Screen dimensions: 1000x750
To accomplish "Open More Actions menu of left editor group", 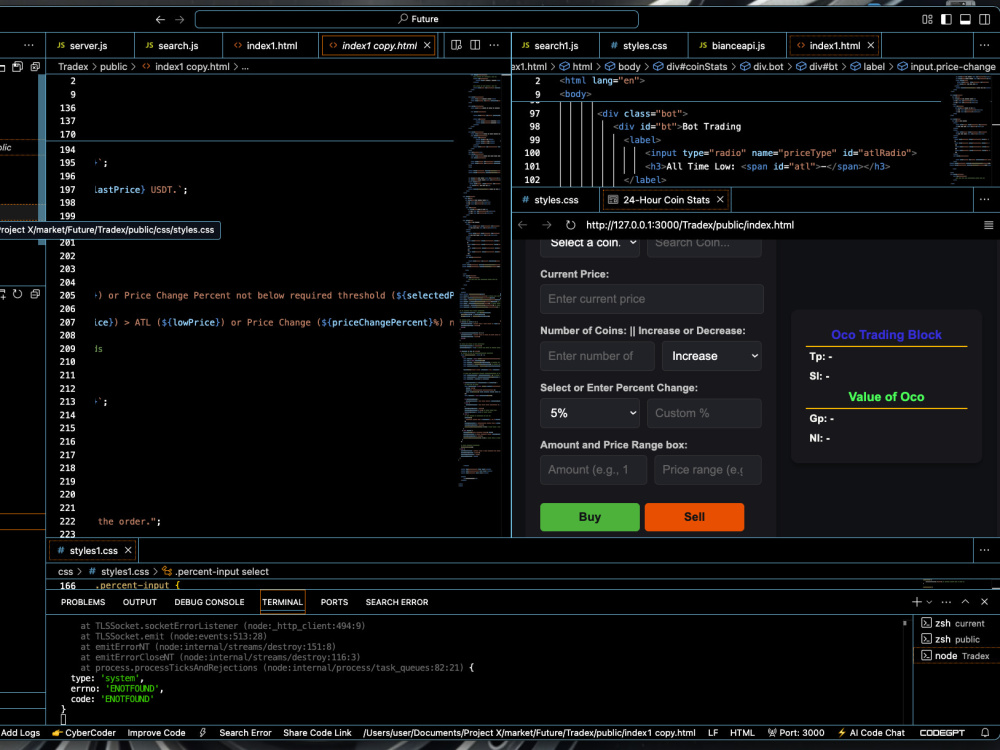I will (494, 45).
